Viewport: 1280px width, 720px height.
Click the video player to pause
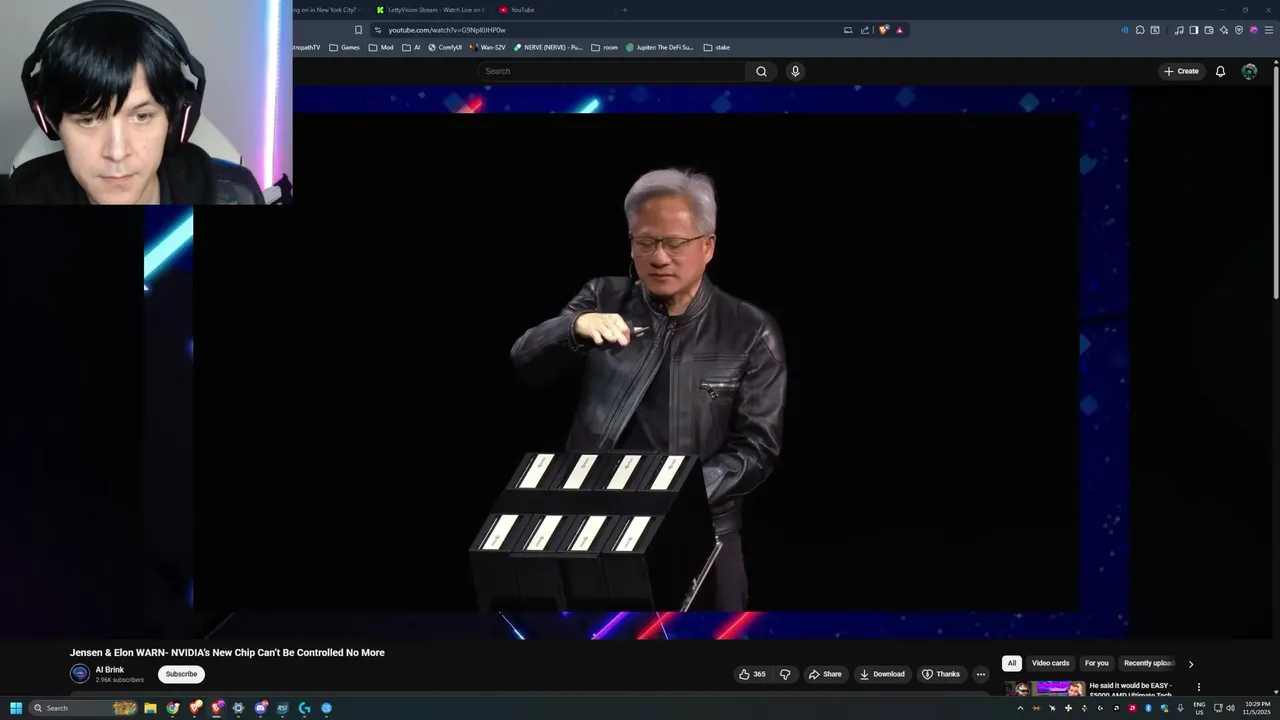(636, 362)
